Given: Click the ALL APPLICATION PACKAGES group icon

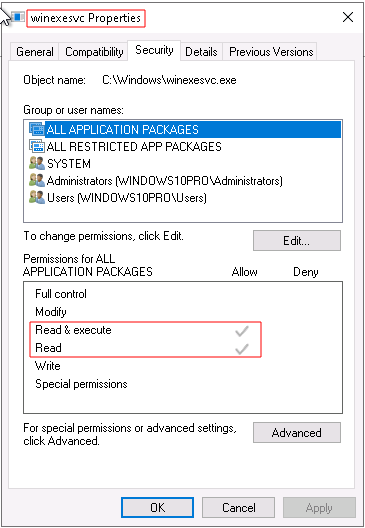Looking at the screenshot, I should coord(37,129).
